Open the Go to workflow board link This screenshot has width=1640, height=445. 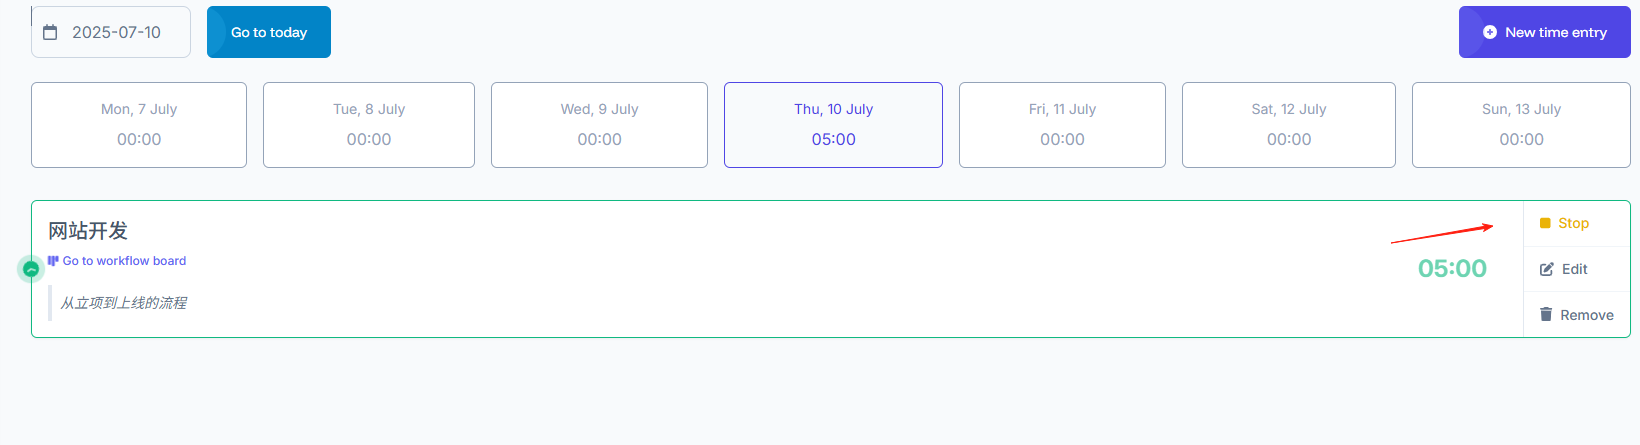124,261
